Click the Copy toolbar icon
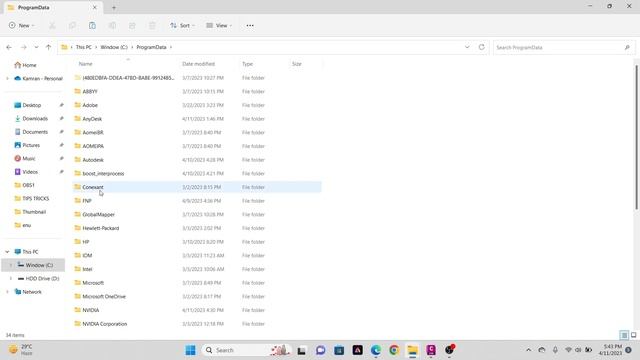Image resolution: width=640 pixels, height=360 pixels. click(x=72, y=26)
